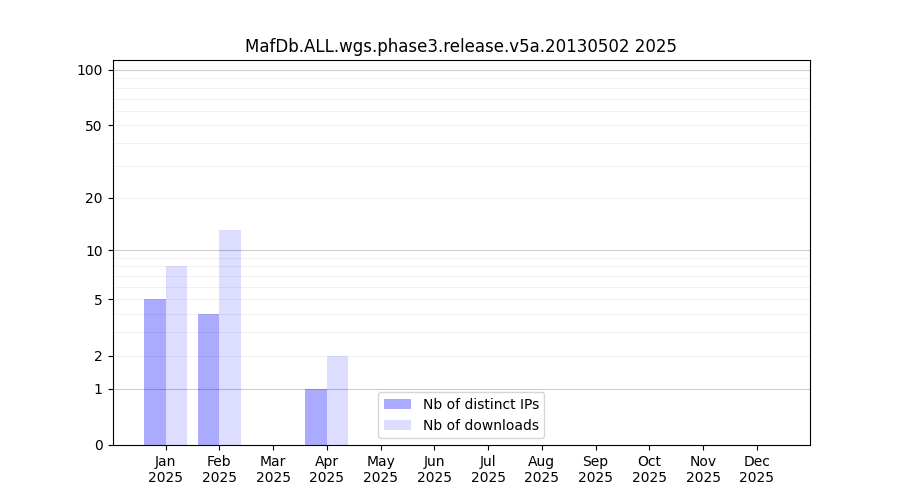This screenshot has width=900, height=500.
Task: Select the tallest February downloads bar
Action: click(230, 337)
